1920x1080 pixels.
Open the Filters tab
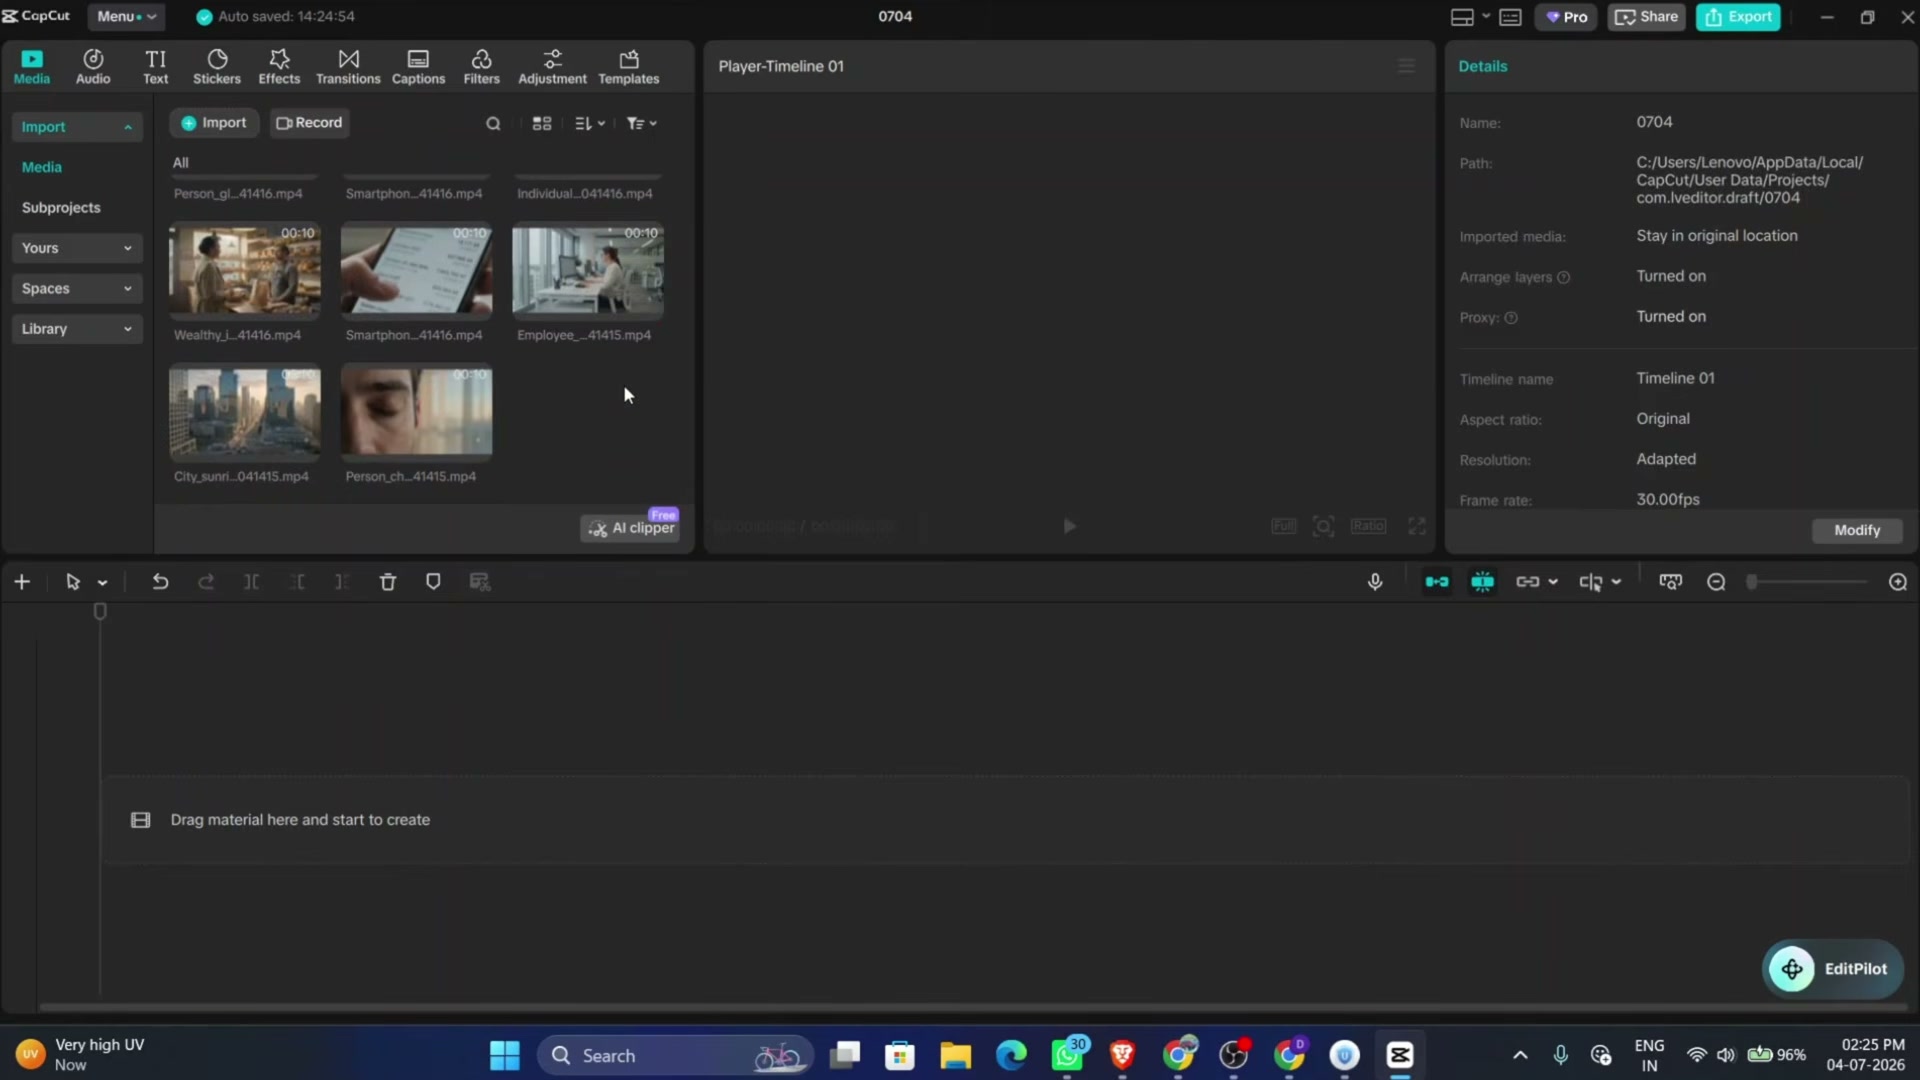pyautogui.click(x=481, y=67)
